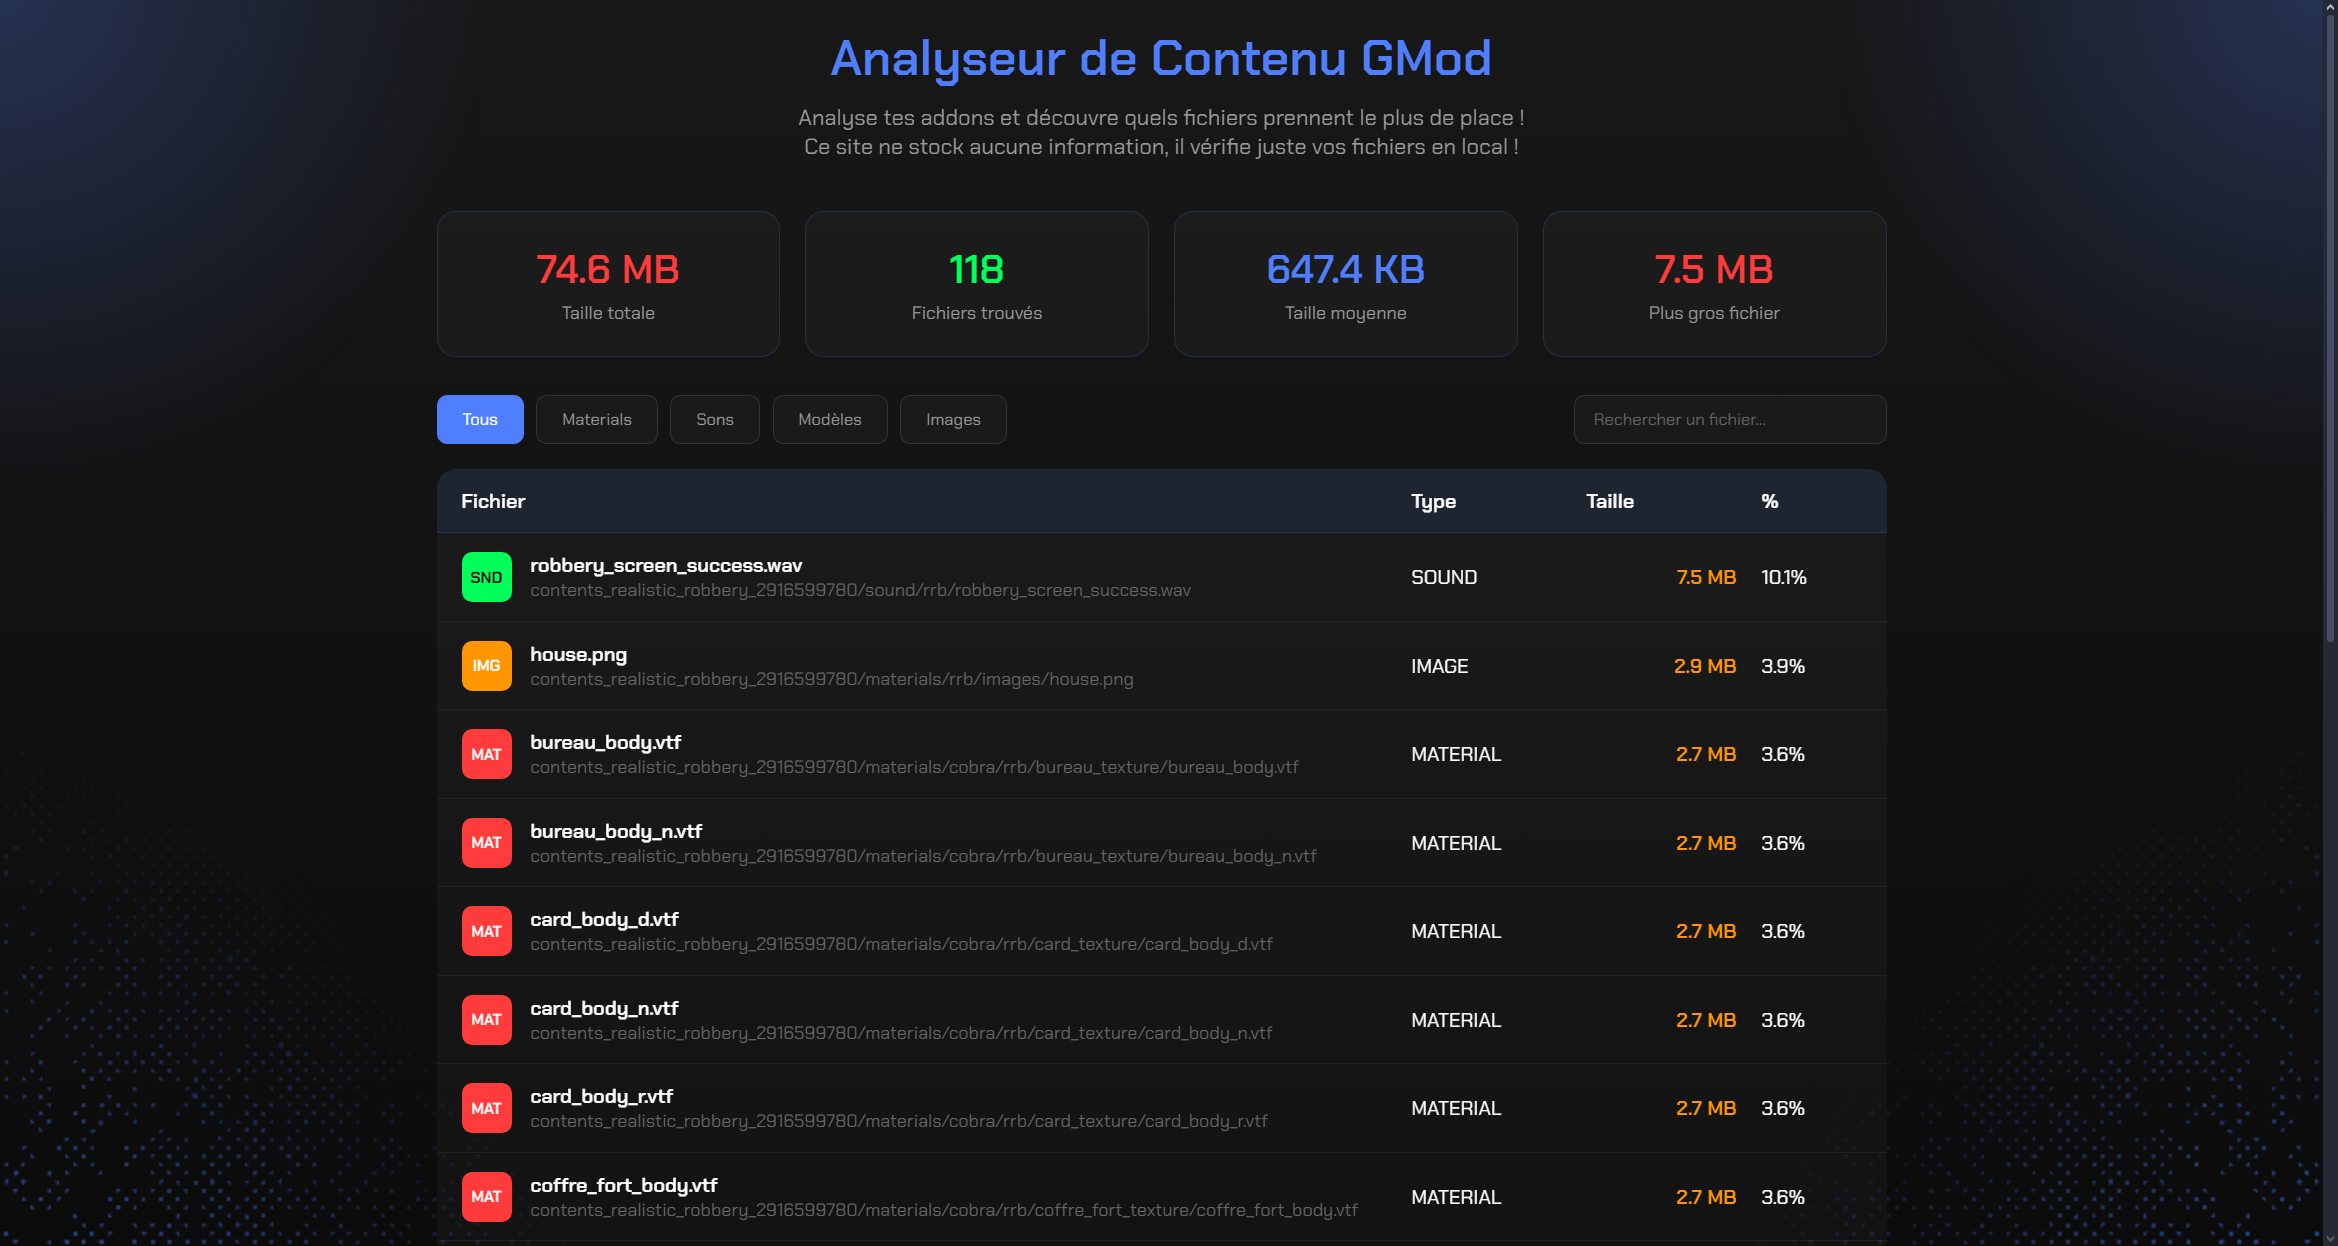Click the MAT icon for bureau_body_n.vtf
2338x1246 pixels.
click(486, 843)
